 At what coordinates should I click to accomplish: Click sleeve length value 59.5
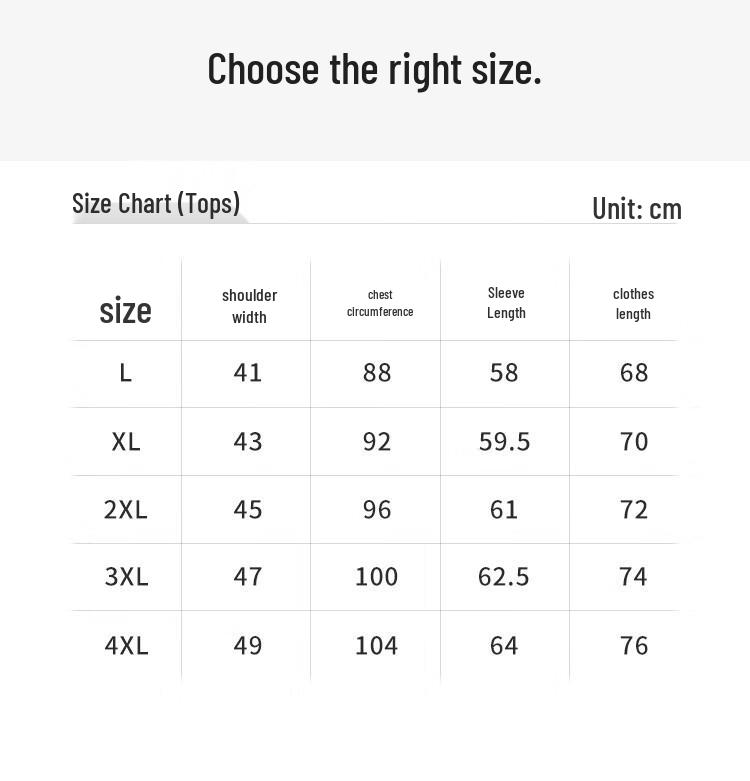(x=504, y=441)
